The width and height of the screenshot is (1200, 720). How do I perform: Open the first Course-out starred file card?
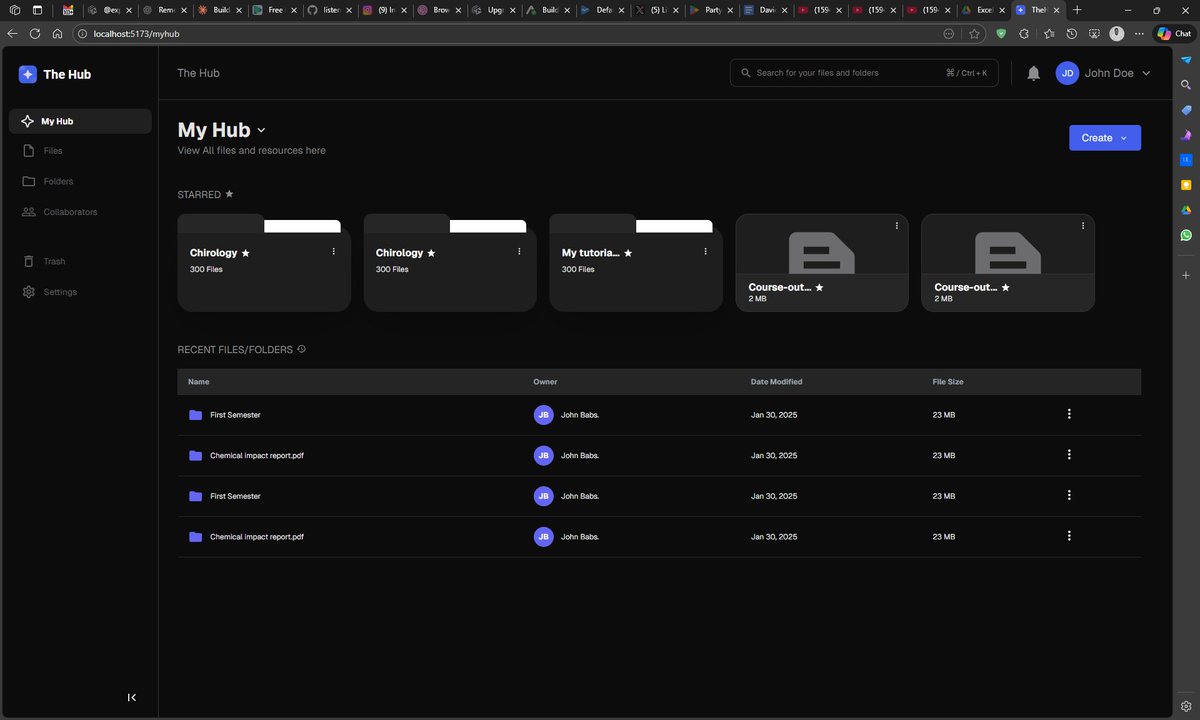click(x=822, y=262)
